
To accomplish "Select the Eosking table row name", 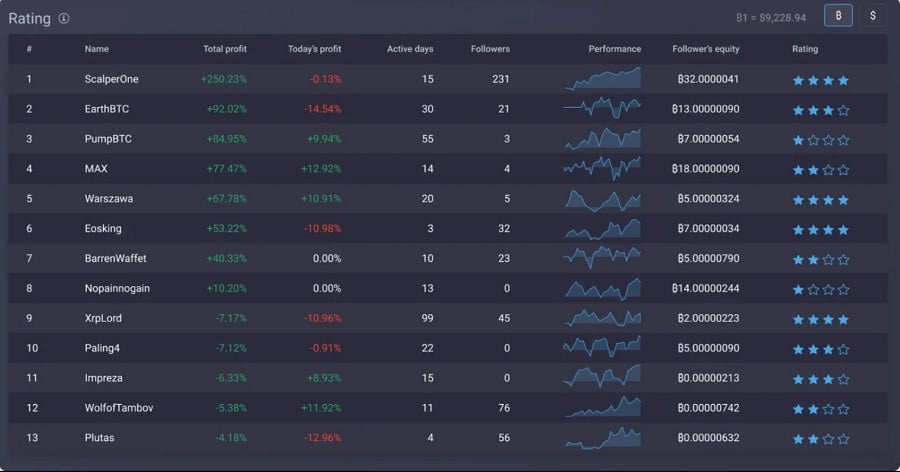I will click(x=103, y=229).
